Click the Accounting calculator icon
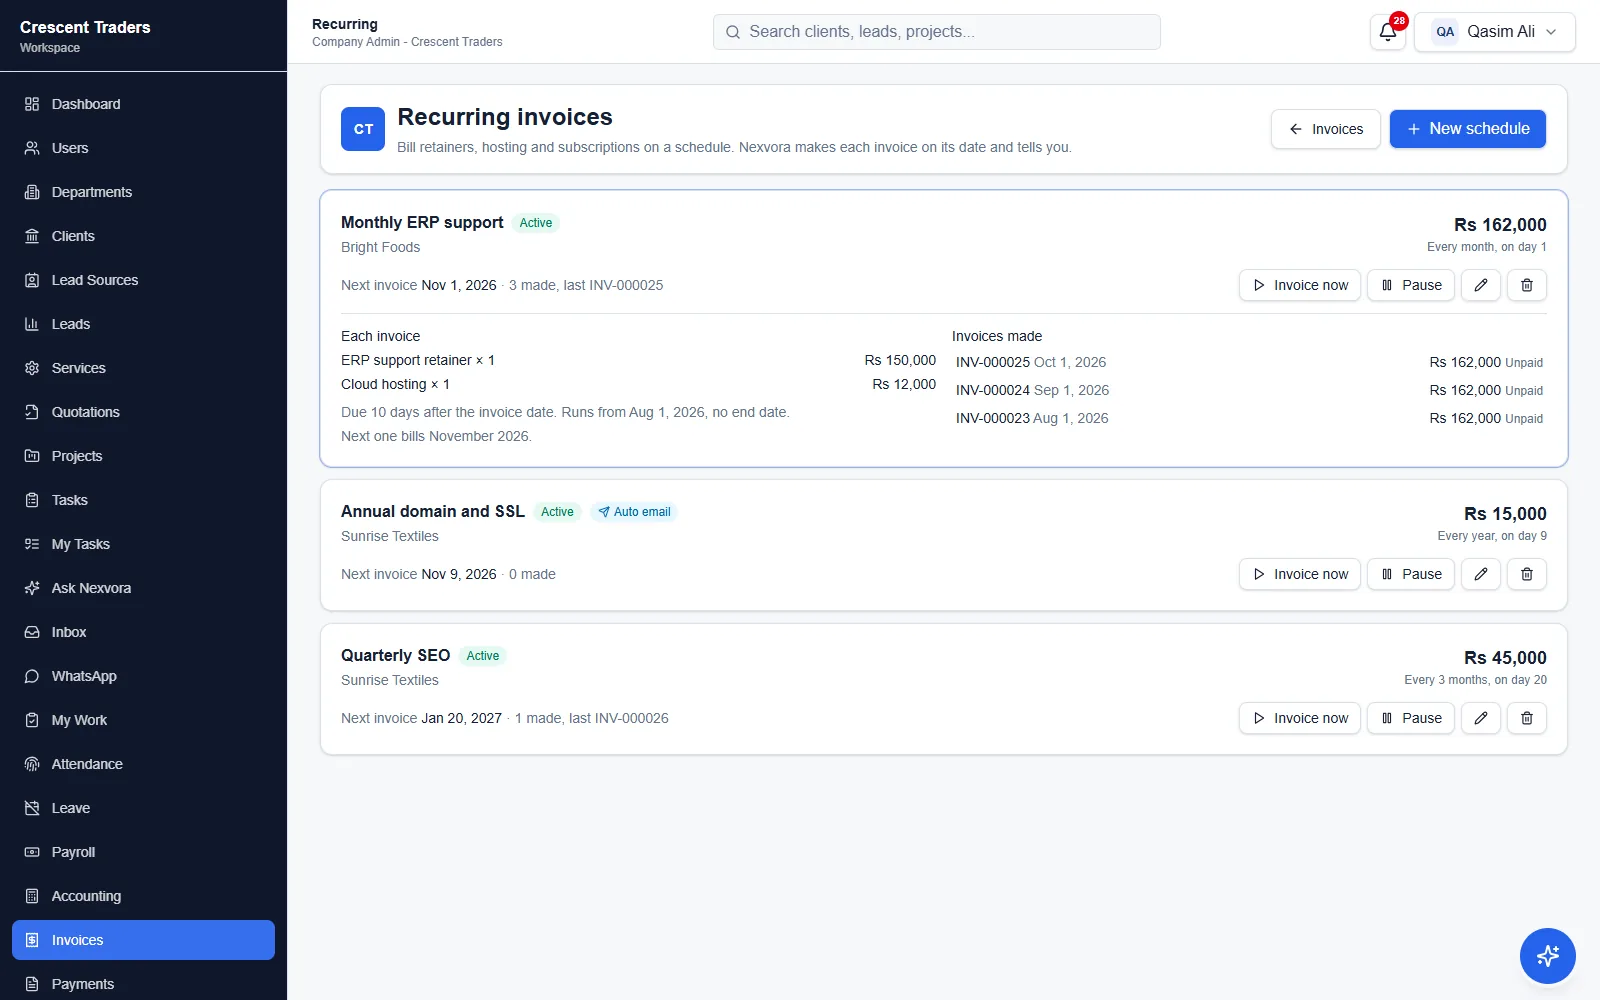 32,896
